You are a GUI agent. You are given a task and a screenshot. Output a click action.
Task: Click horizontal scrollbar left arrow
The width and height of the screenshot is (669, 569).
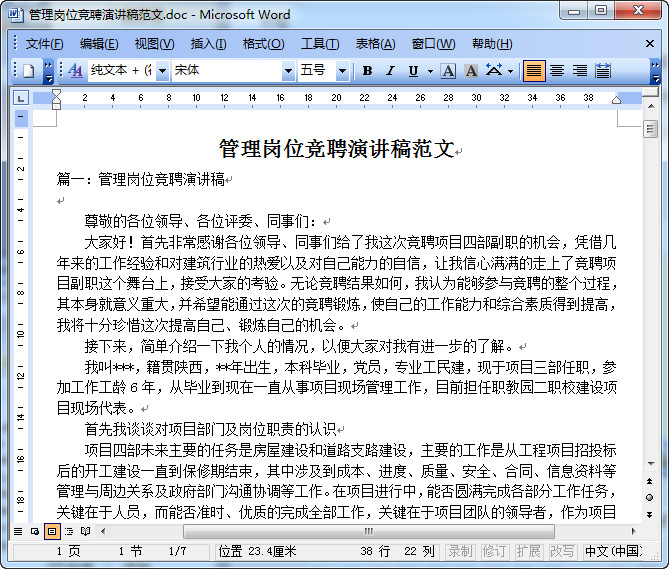[x=103, y=531]
